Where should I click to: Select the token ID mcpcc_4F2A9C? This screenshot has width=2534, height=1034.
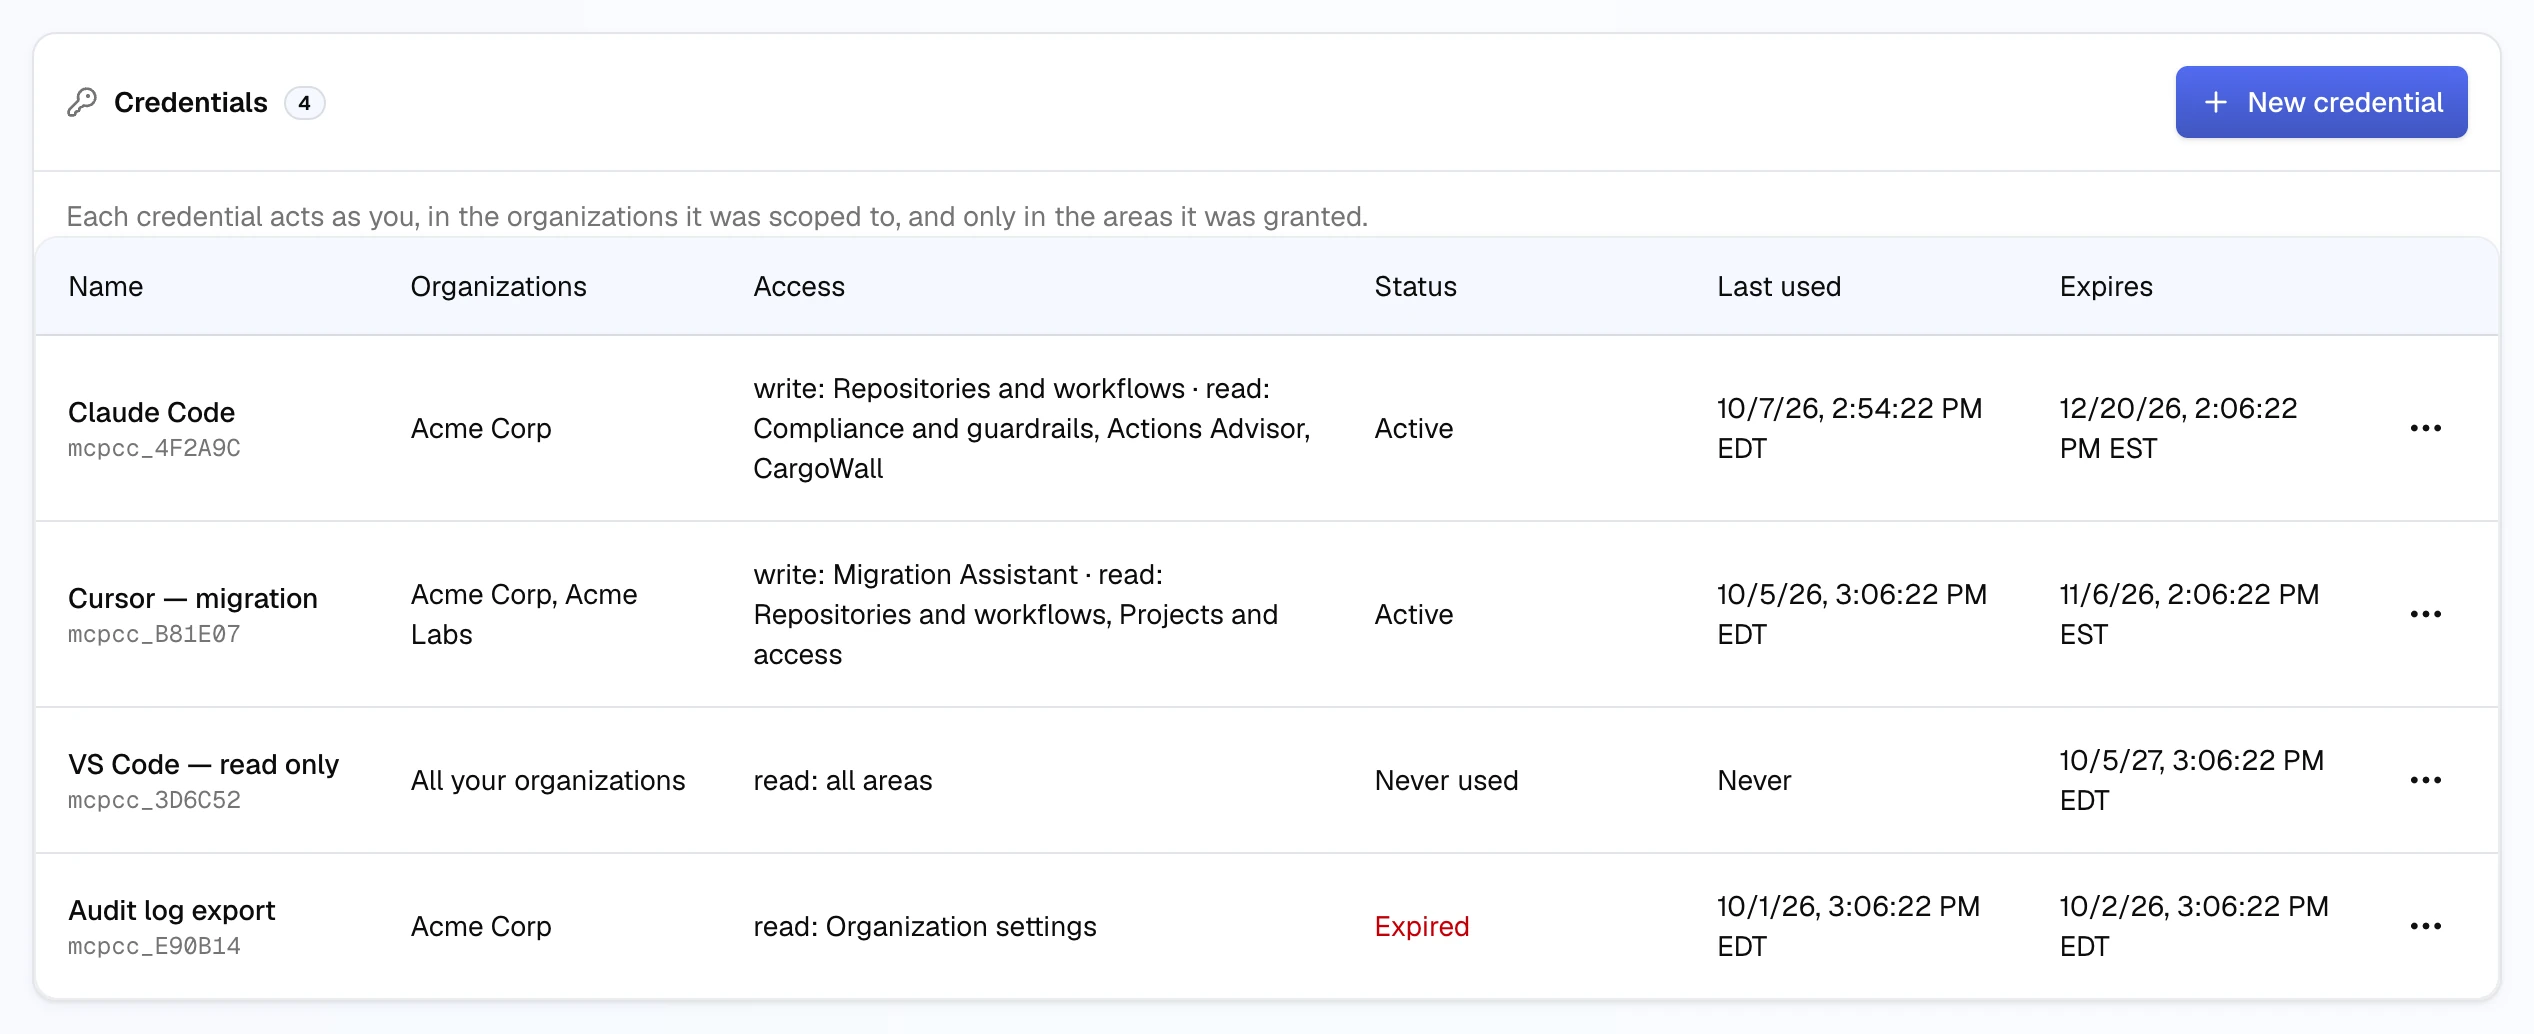pyautogui.click(x=154, y=448)
